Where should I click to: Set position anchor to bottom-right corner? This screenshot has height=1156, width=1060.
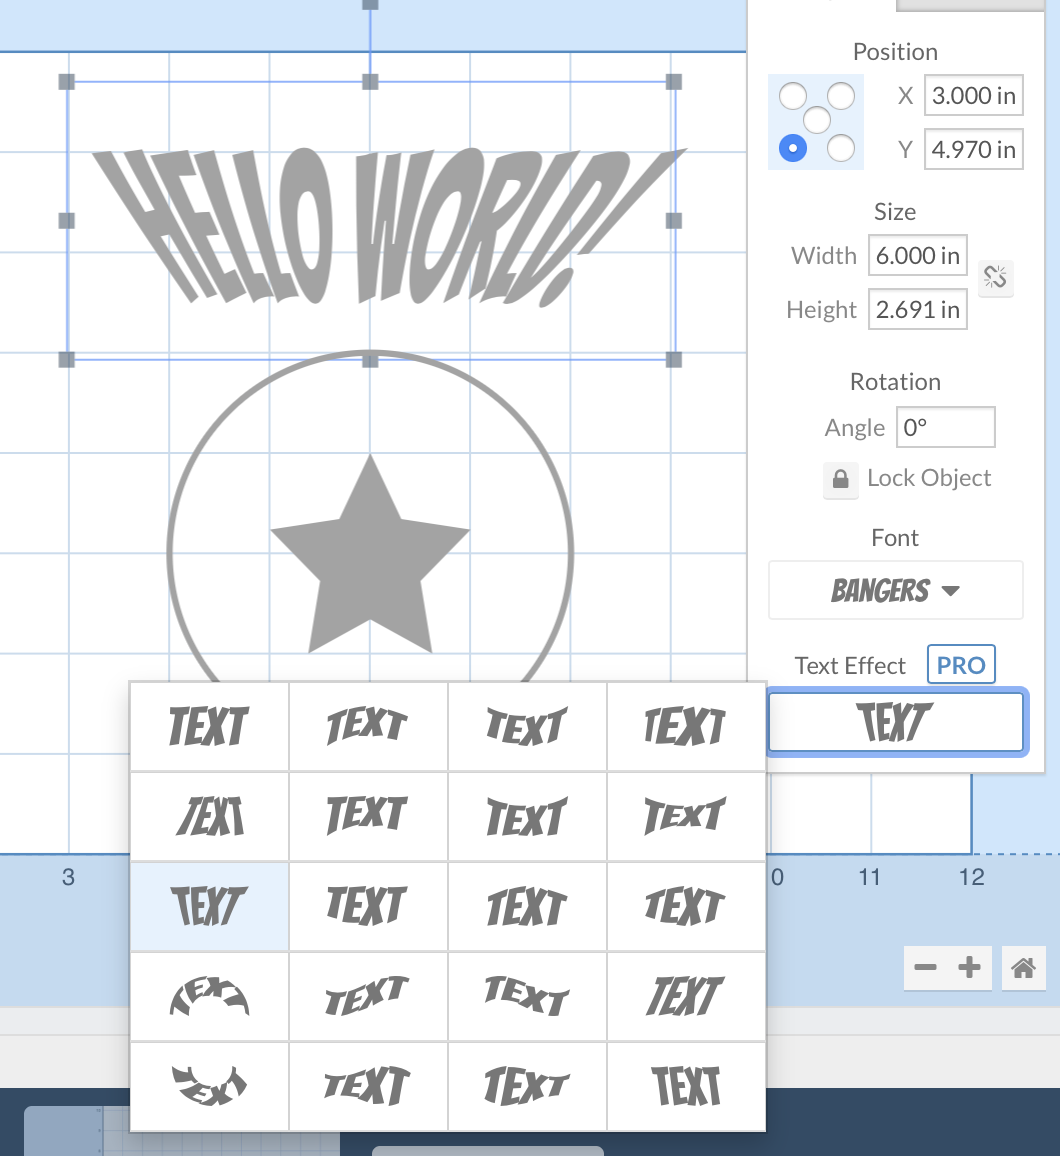[x=841, y=148]
